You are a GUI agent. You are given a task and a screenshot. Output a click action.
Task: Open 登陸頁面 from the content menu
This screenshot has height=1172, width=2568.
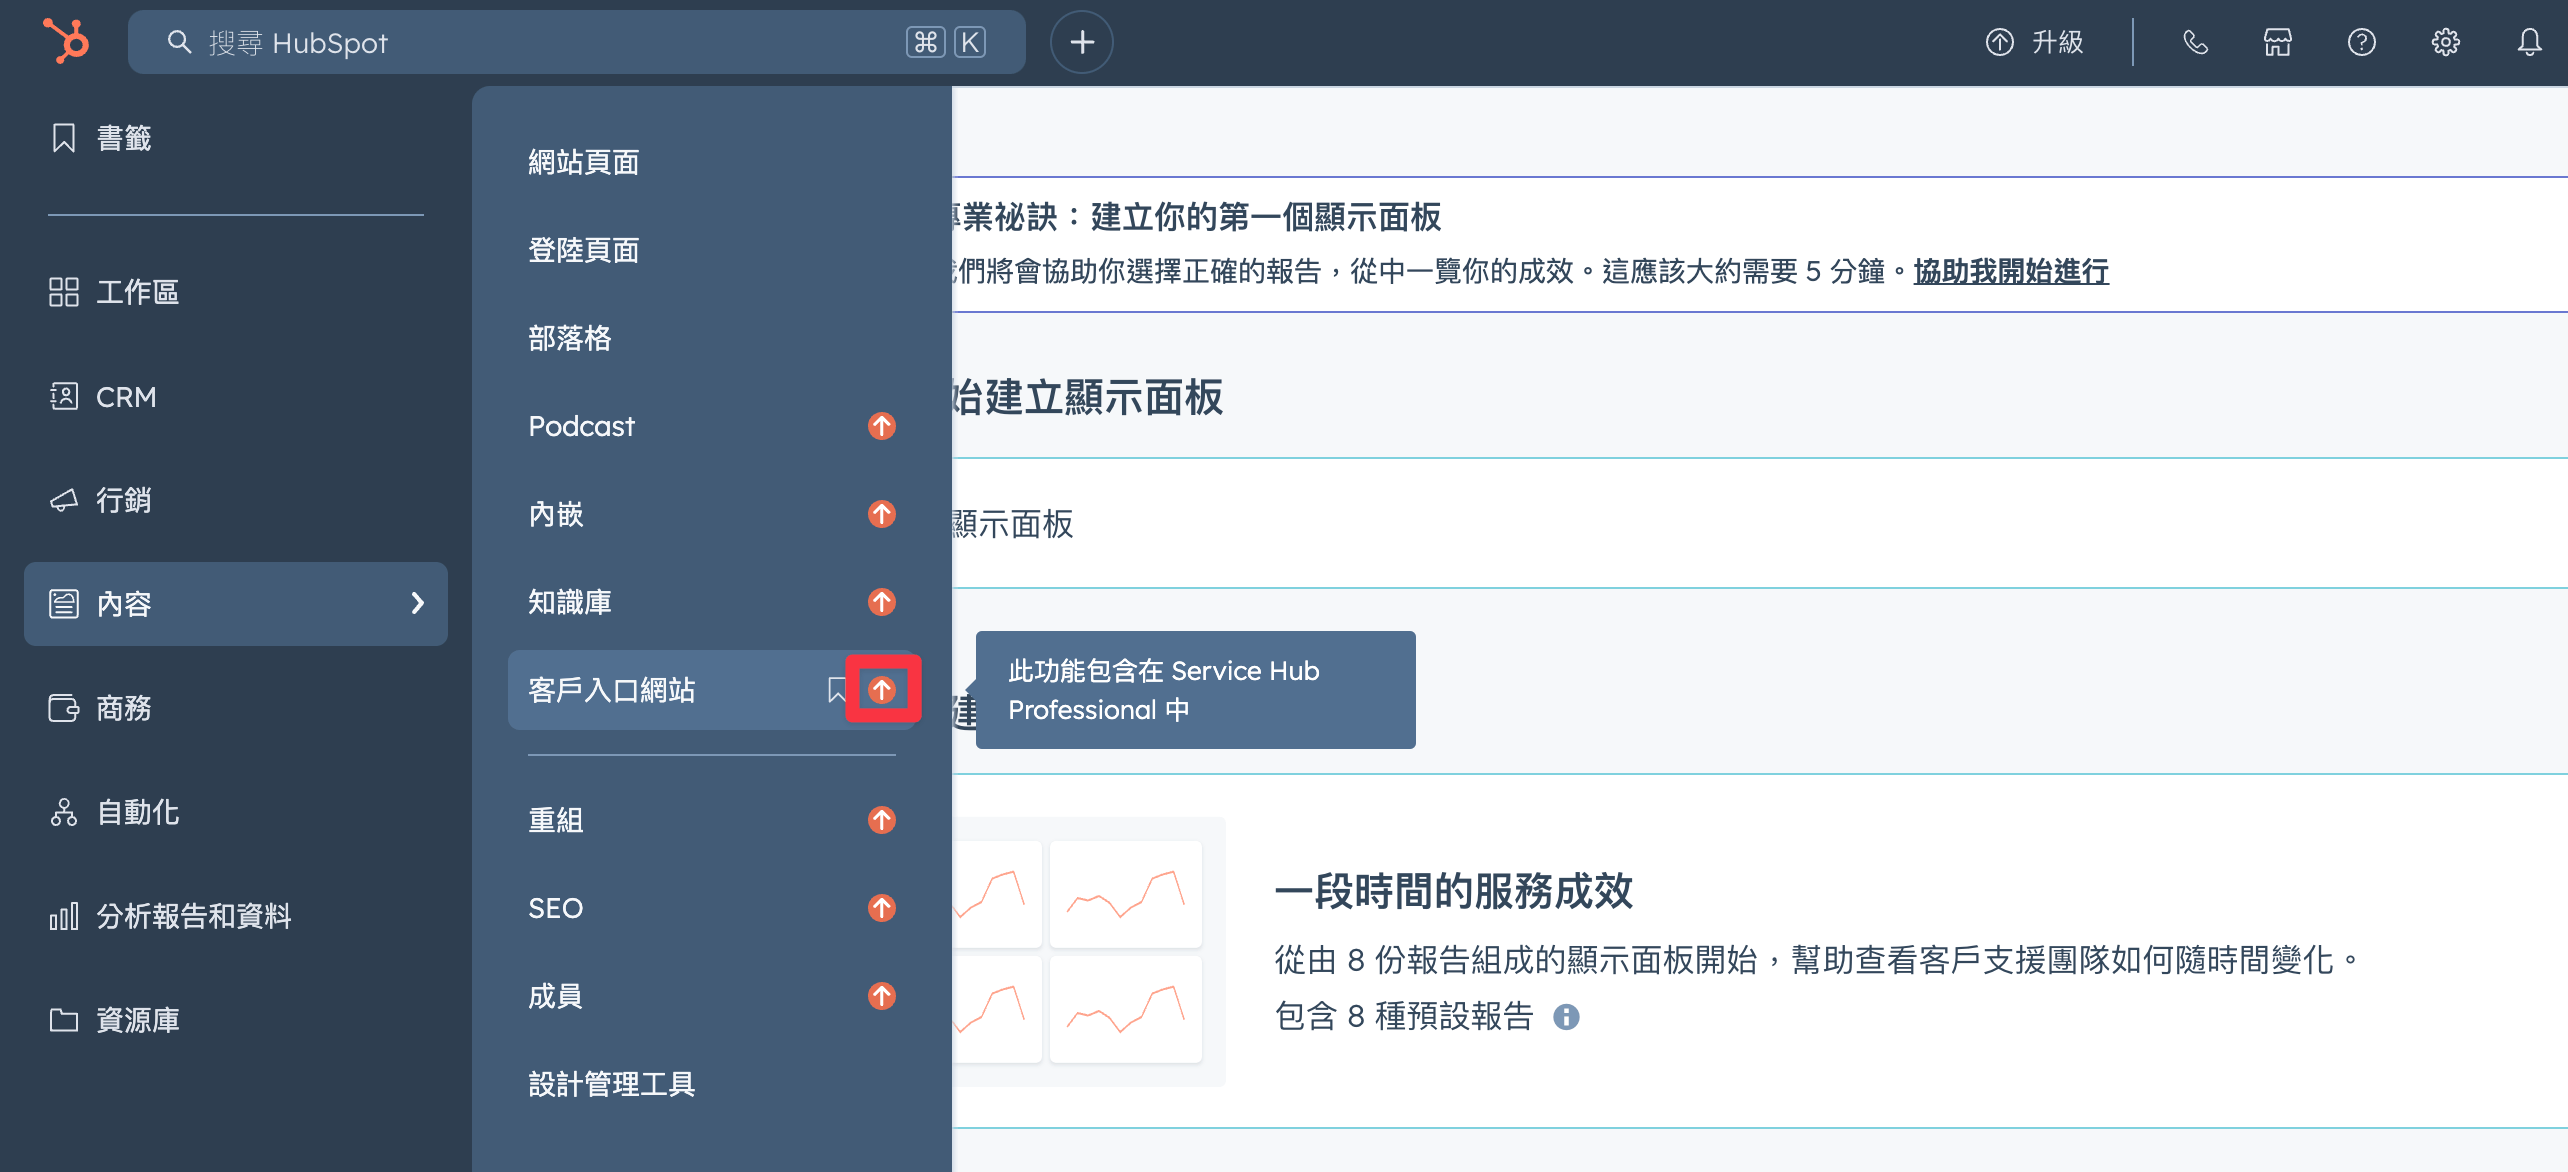coord(584,250)
